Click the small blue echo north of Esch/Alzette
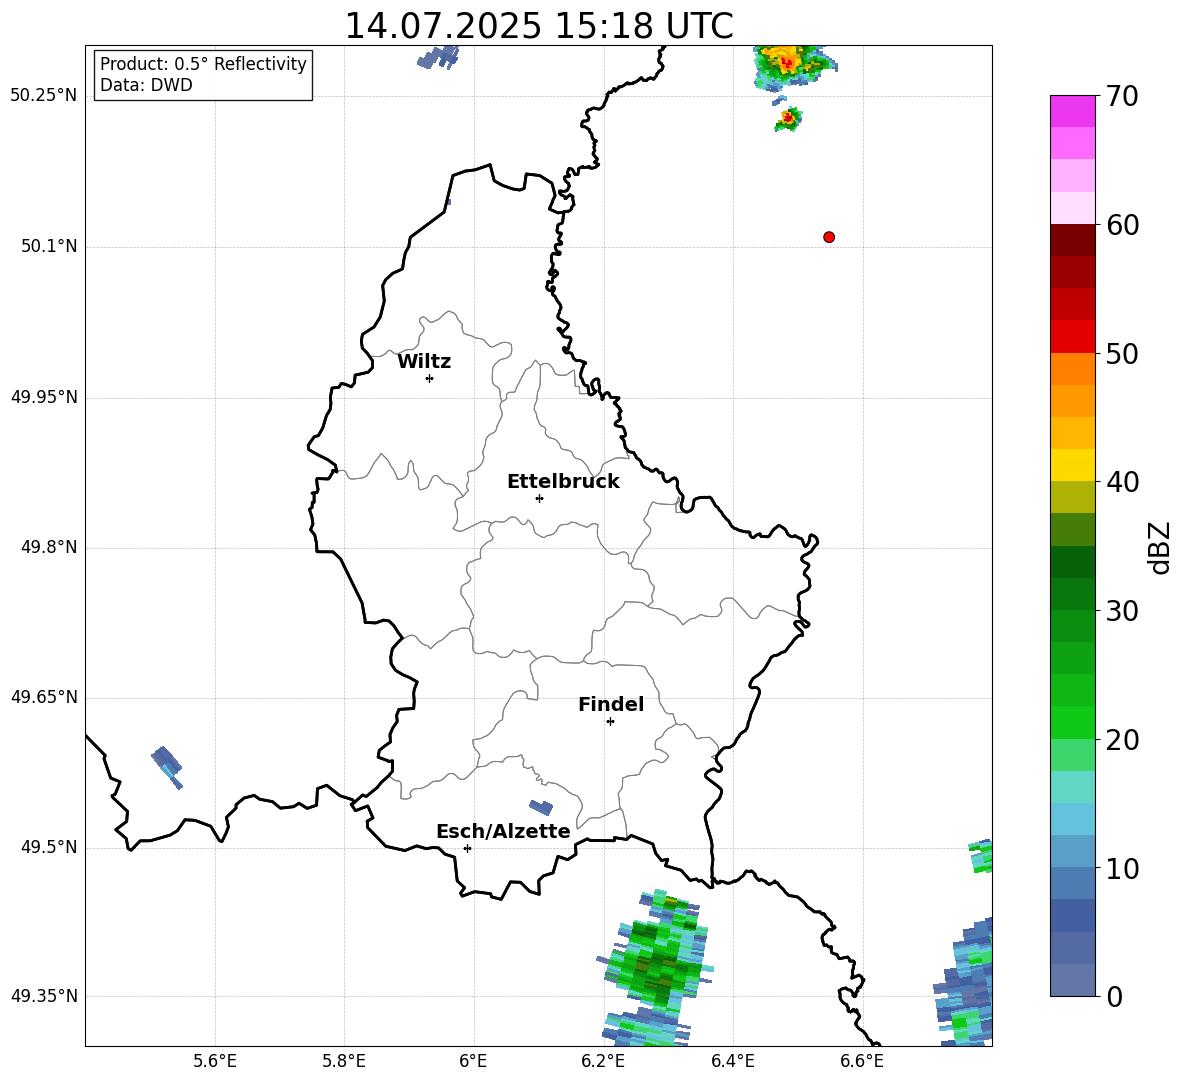 [x=541, y=807]
